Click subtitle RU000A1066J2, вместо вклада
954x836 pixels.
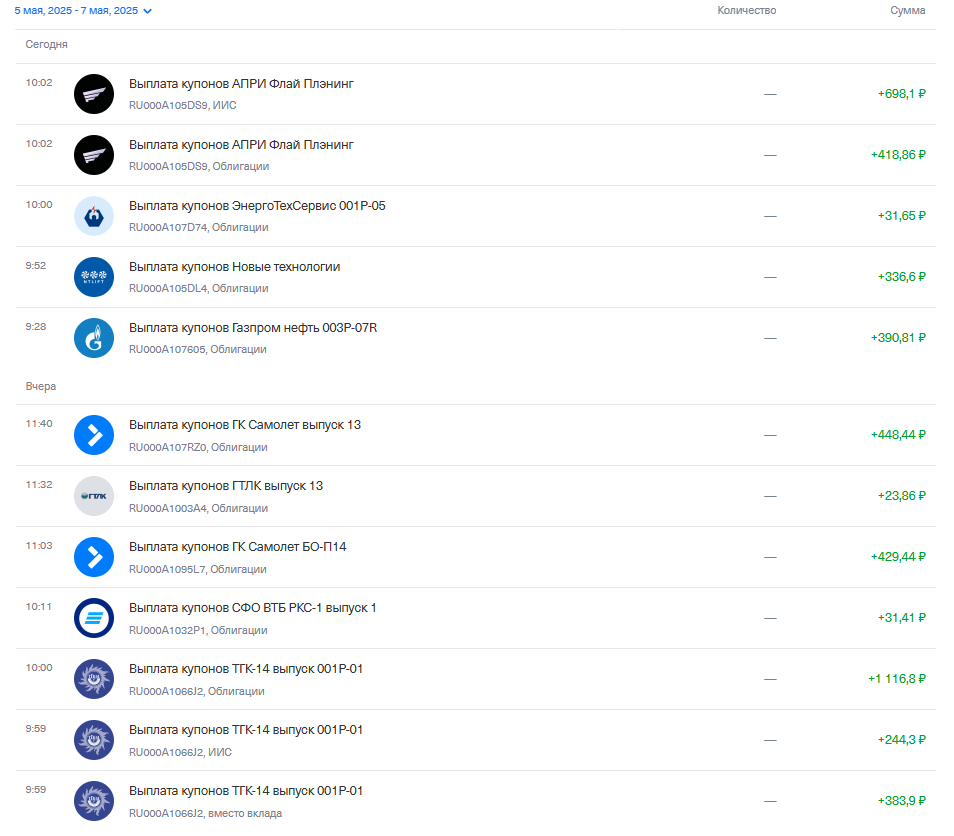[206, 813]
